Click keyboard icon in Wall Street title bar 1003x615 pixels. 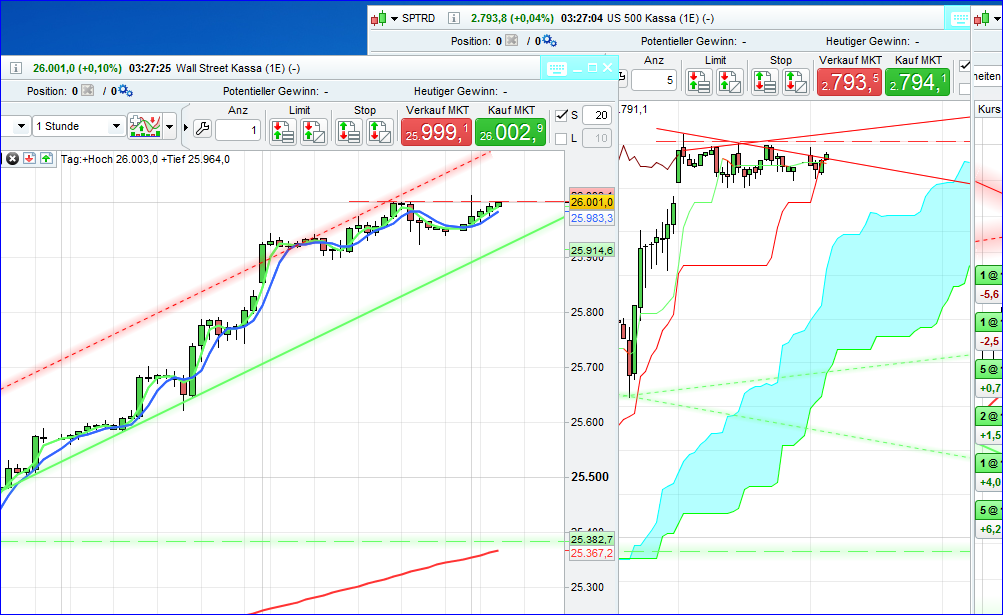pyautogui.click(x=556, y=68)
